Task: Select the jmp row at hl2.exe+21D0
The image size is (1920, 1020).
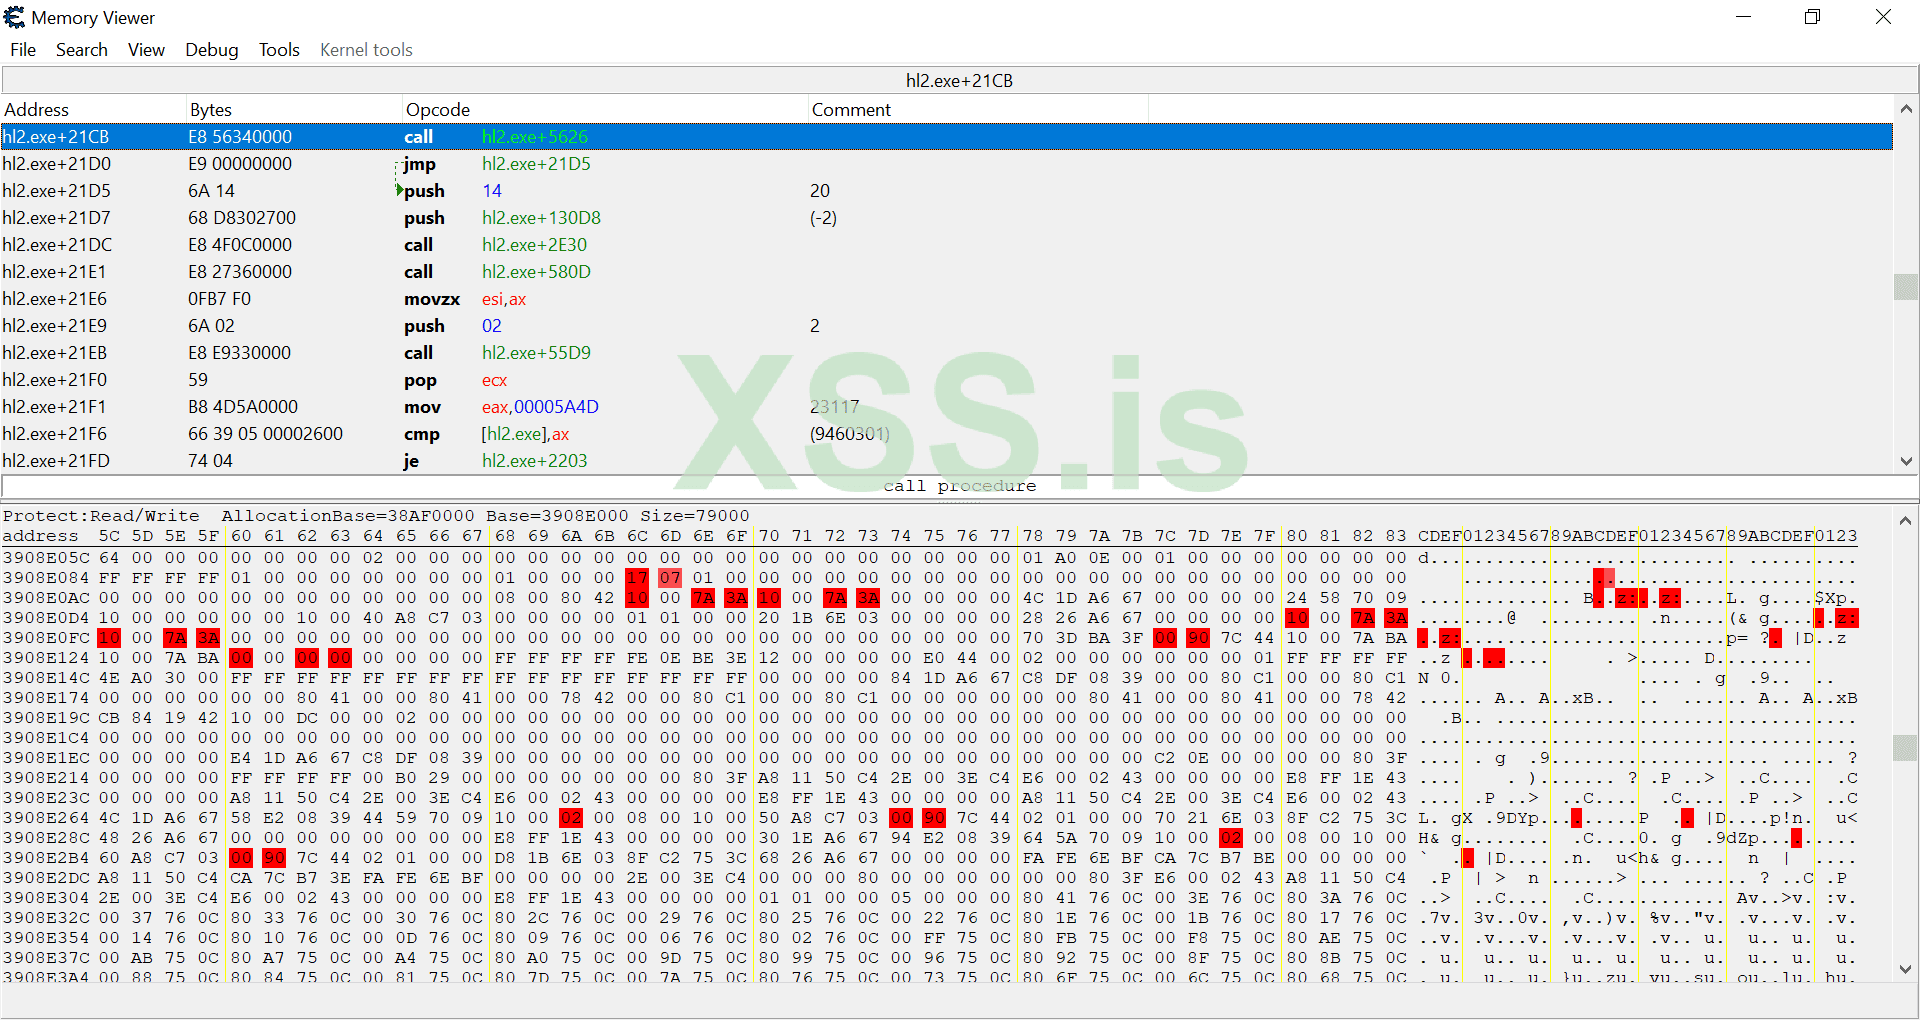Action: pyautogui.click(x=947, y=164)
